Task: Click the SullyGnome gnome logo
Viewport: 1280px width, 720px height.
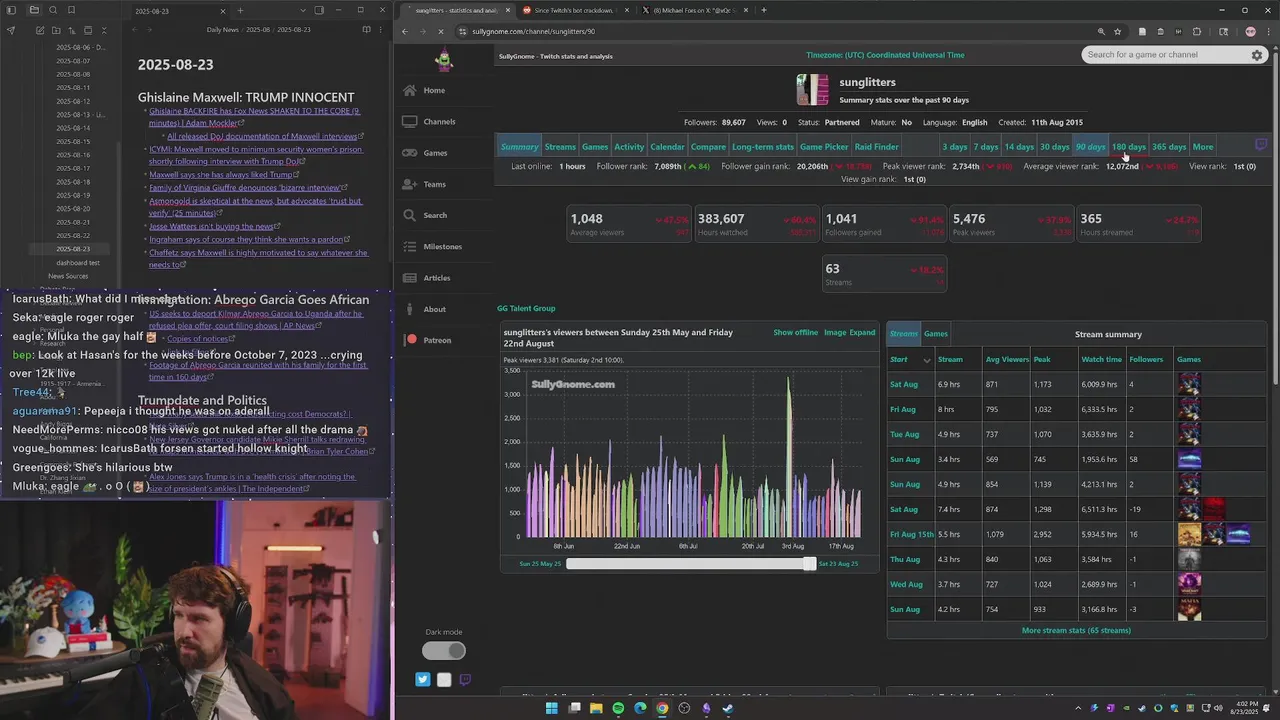Action: [x=444, y=60]
